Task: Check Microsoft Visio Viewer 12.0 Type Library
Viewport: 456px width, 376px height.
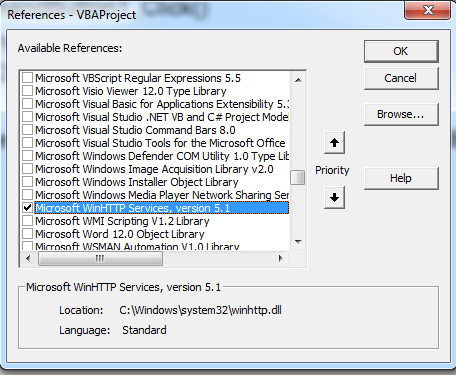Action: click(27, 91)
